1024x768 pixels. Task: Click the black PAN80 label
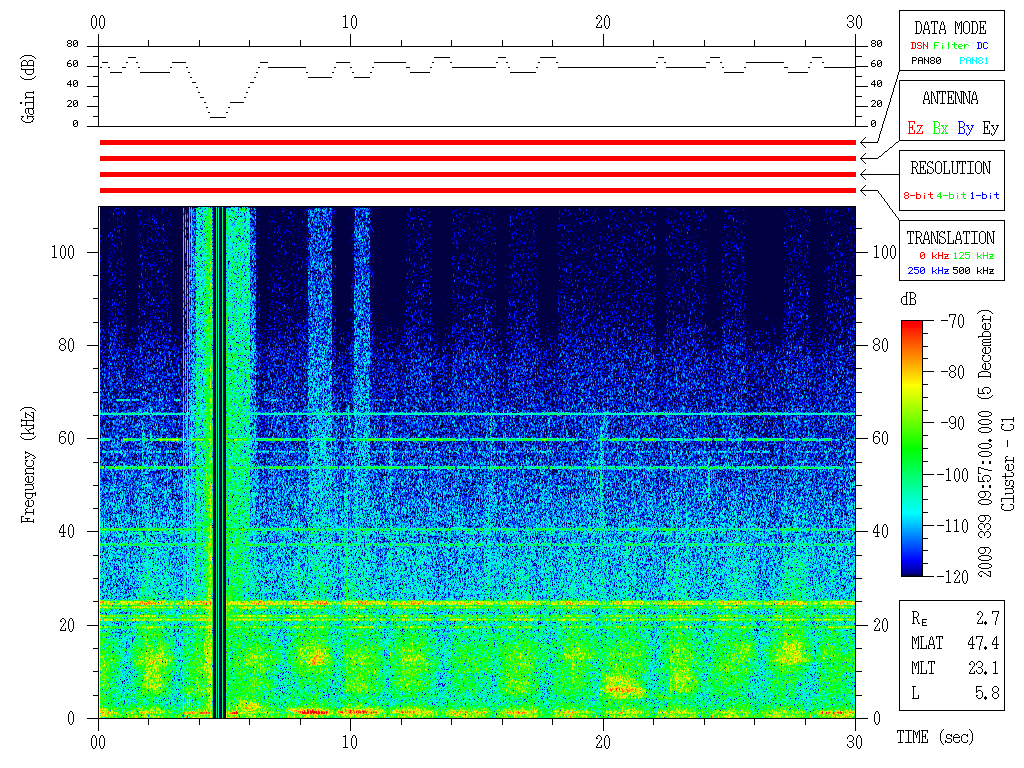926,61
